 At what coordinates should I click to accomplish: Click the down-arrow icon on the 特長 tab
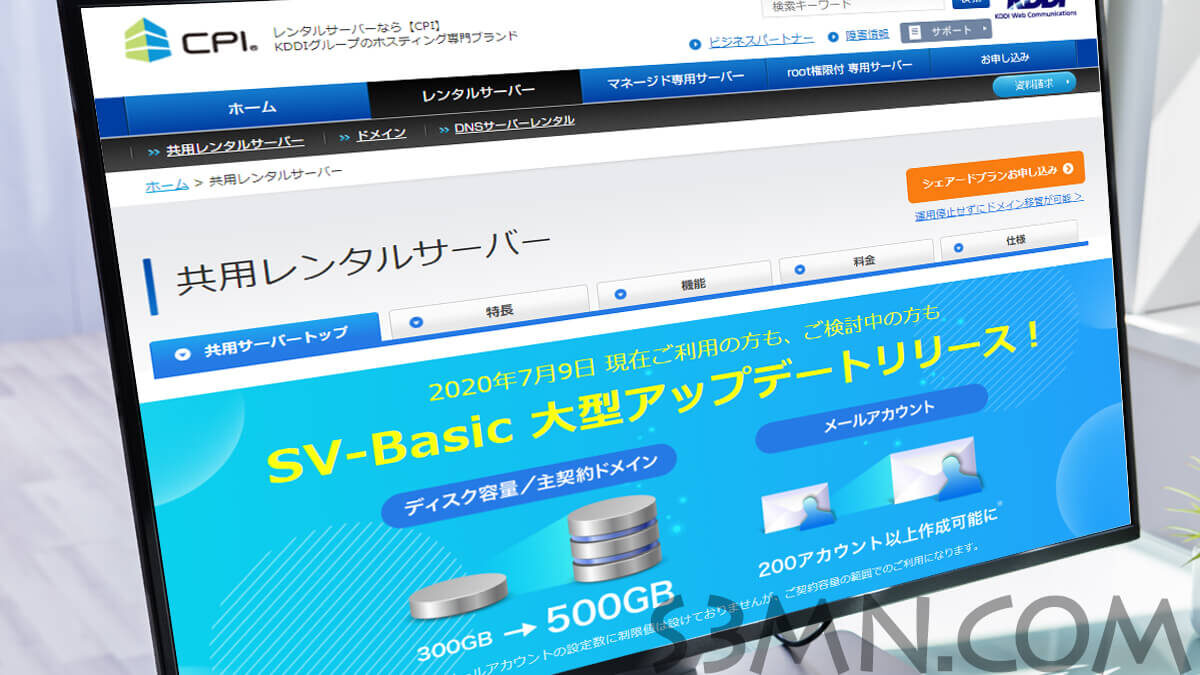click(416, 322)
